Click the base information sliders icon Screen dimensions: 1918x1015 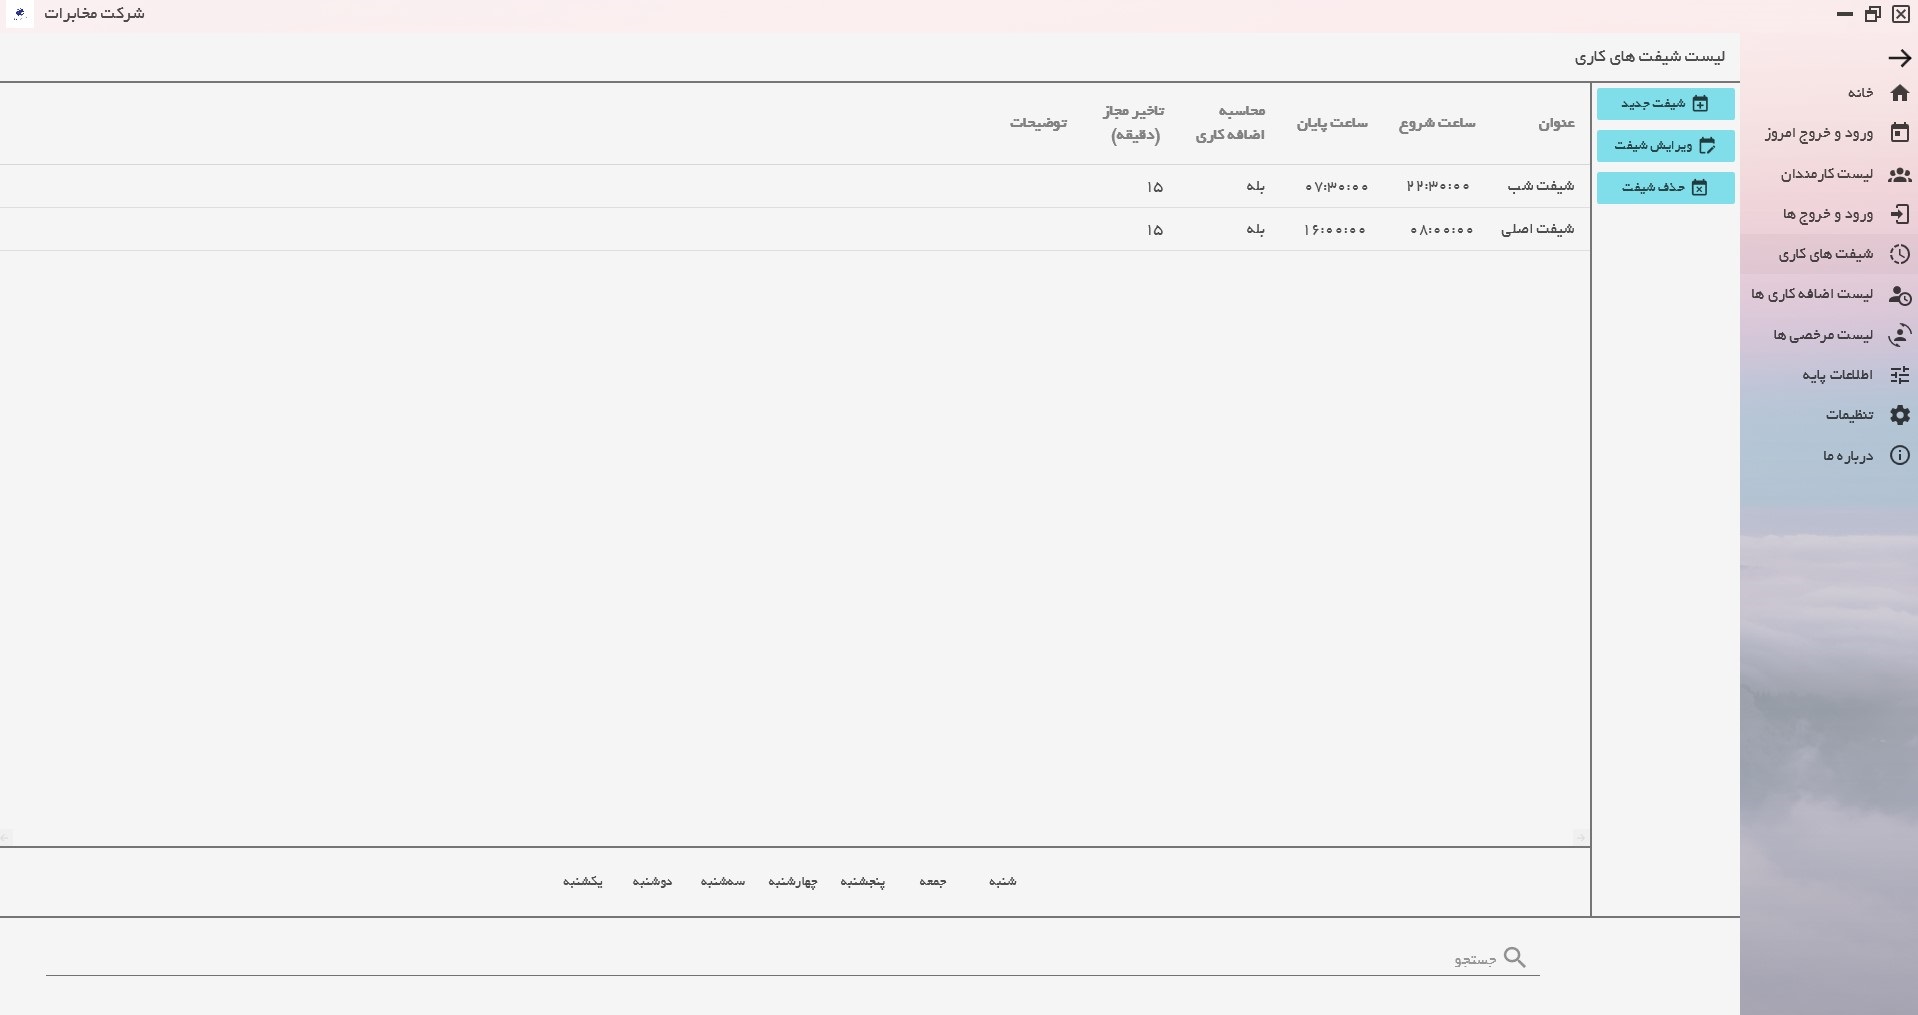click(1899, 375)
